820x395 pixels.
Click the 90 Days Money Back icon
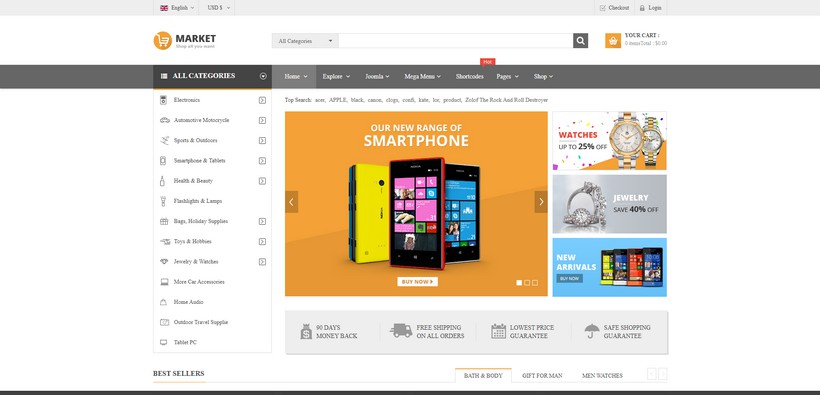pos(306,332)
